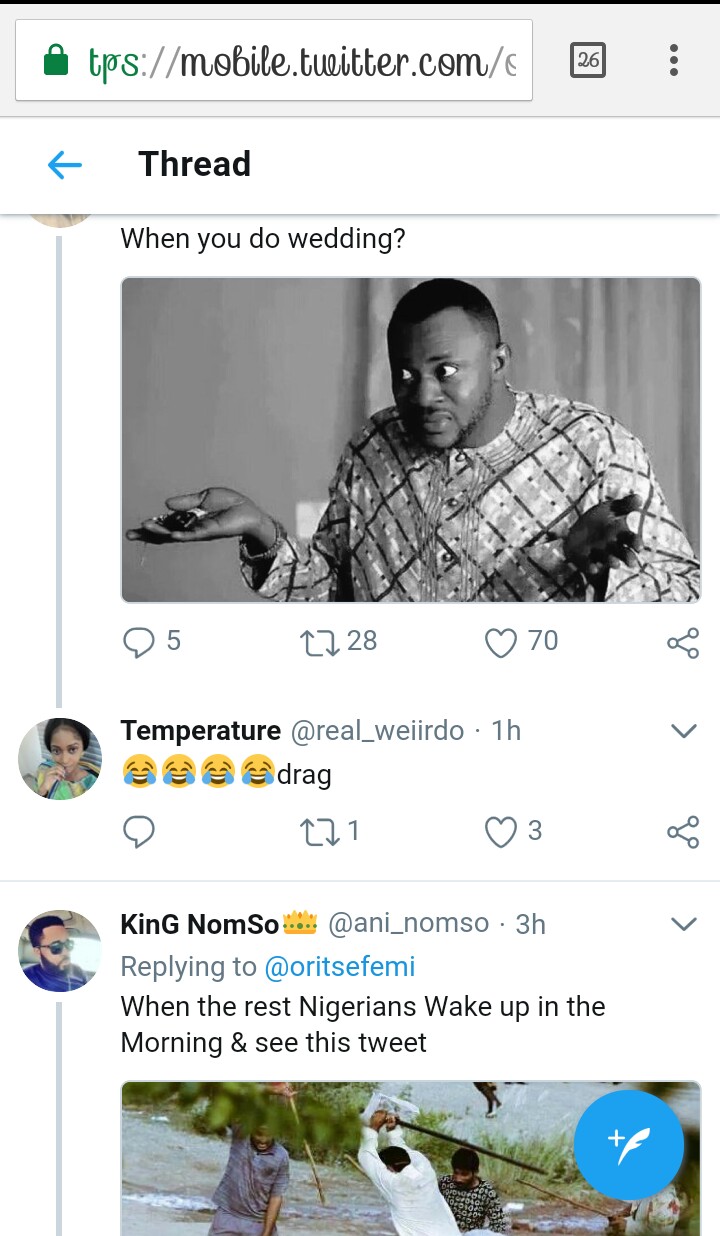Viewport: 720px width, 1236px height.
Task: Like Temperature's tweet with 3 likes
Action: click(x=501, y=831)
